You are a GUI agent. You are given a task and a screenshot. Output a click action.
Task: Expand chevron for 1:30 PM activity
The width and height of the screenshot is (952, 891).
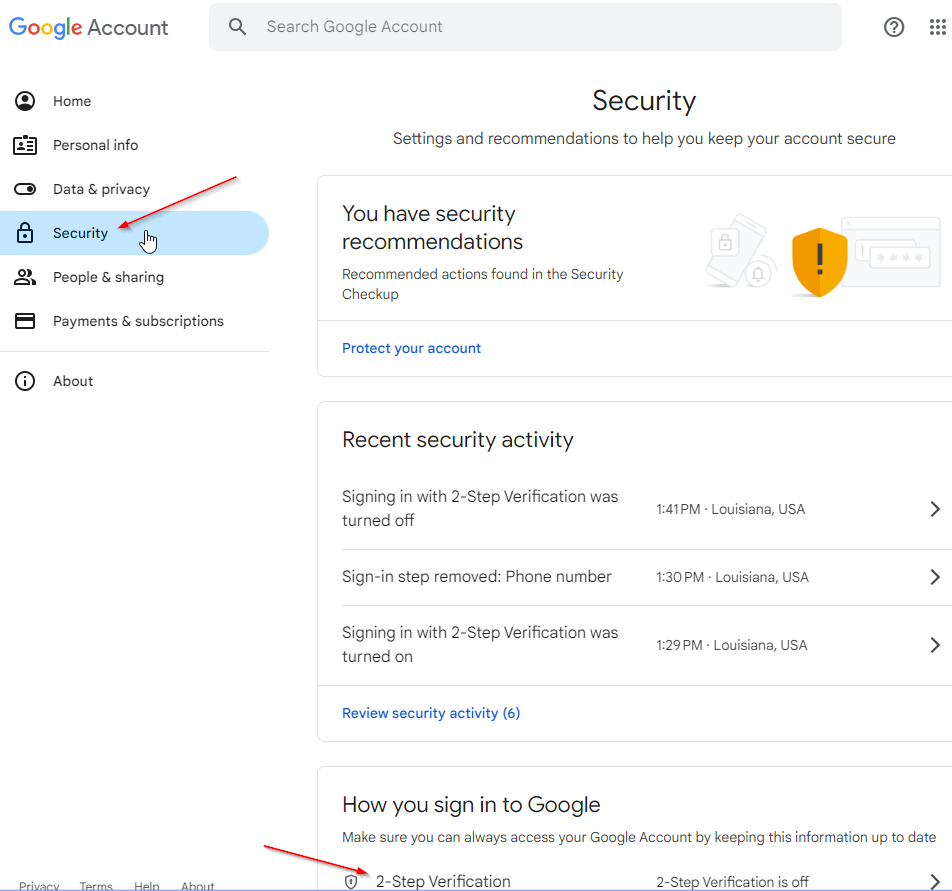click(935, 577)
